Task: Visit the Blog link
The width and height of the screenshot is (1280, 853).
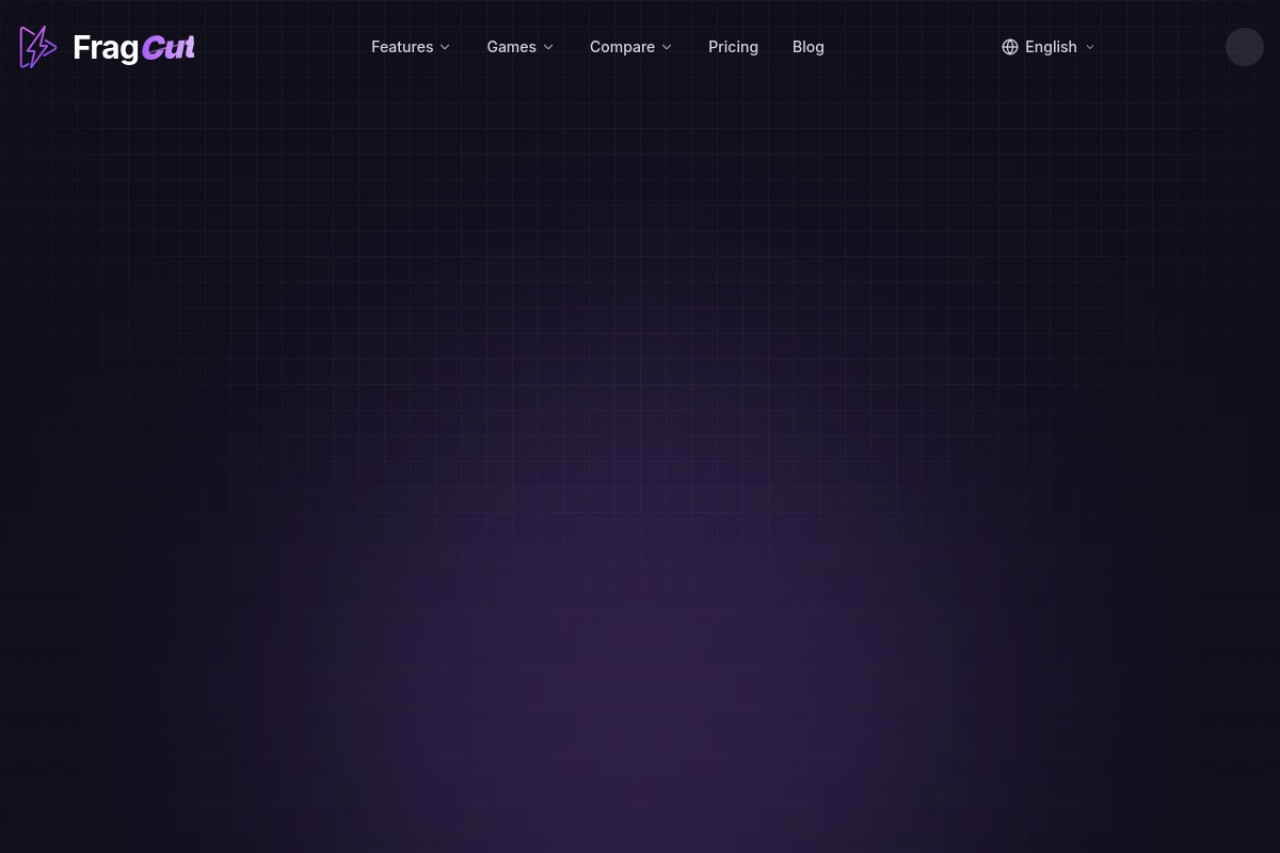Action: point(808,47)
